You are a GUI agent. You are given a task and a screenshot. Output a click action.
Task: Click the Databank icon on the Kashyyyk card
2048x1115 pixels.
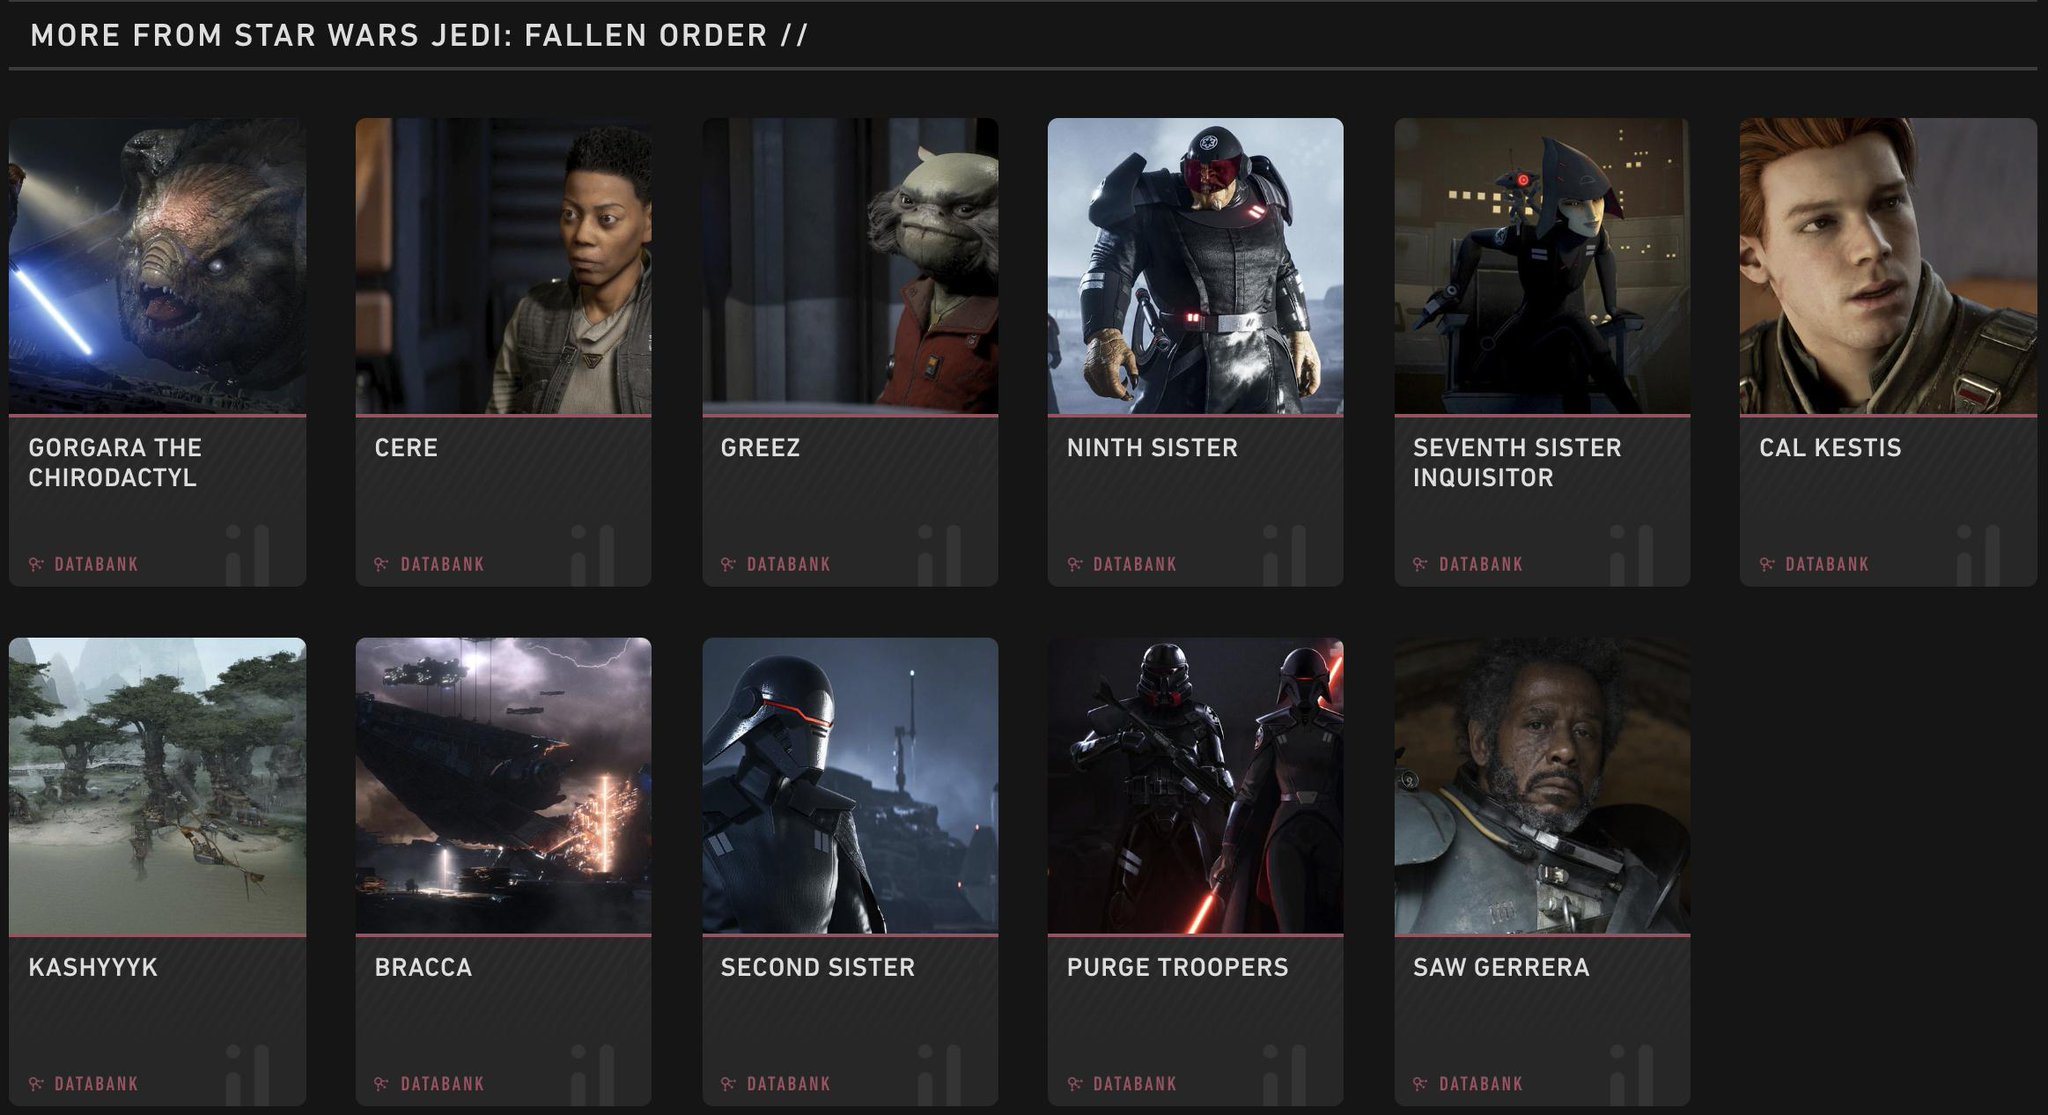click(x=36, y=1084)
